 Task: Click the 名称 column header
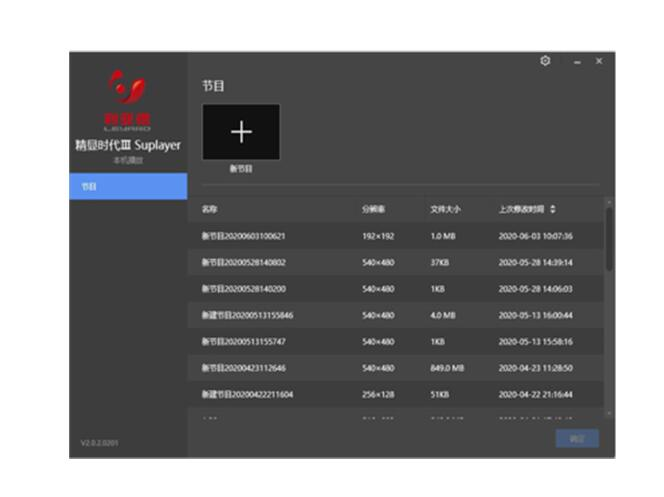click(x=209, y=210)
